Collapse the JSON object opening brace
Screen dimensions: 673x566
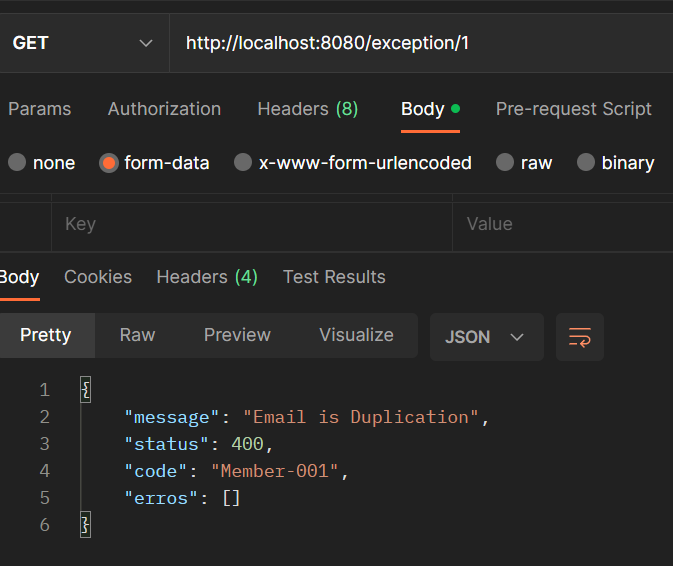pos(85,390)
